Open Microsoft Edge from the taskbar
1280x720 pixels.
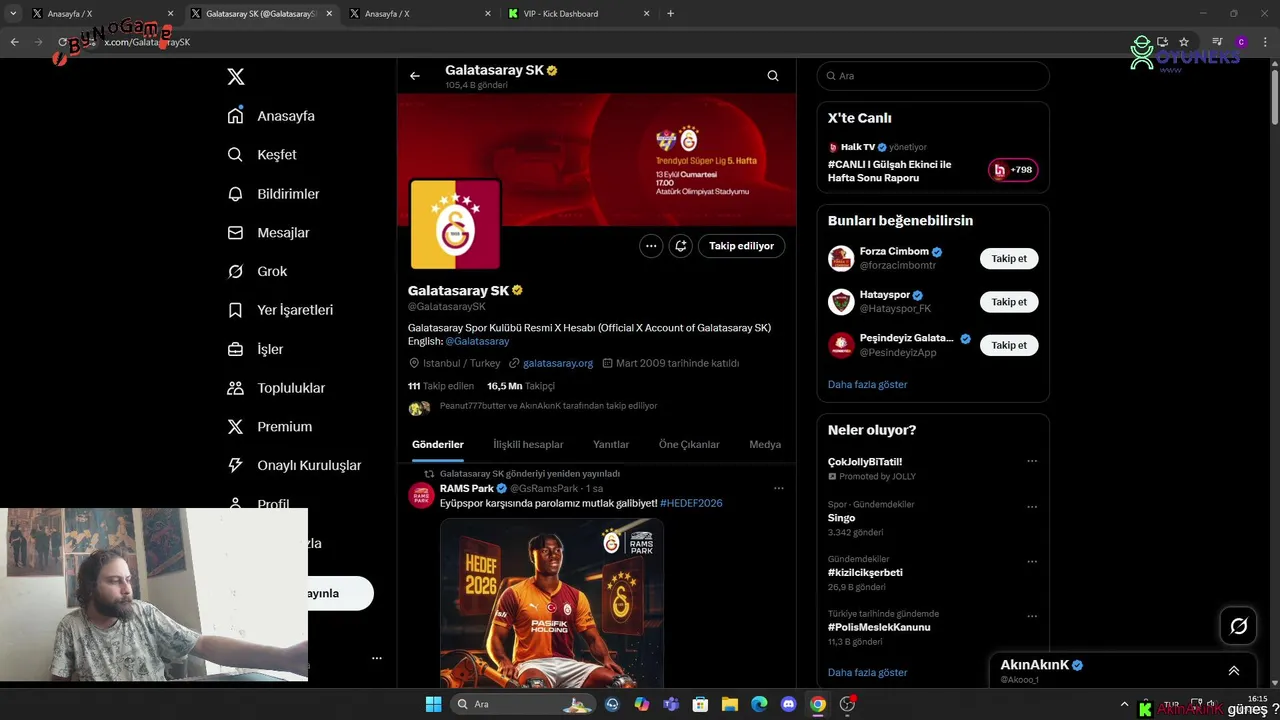(759, 704)
